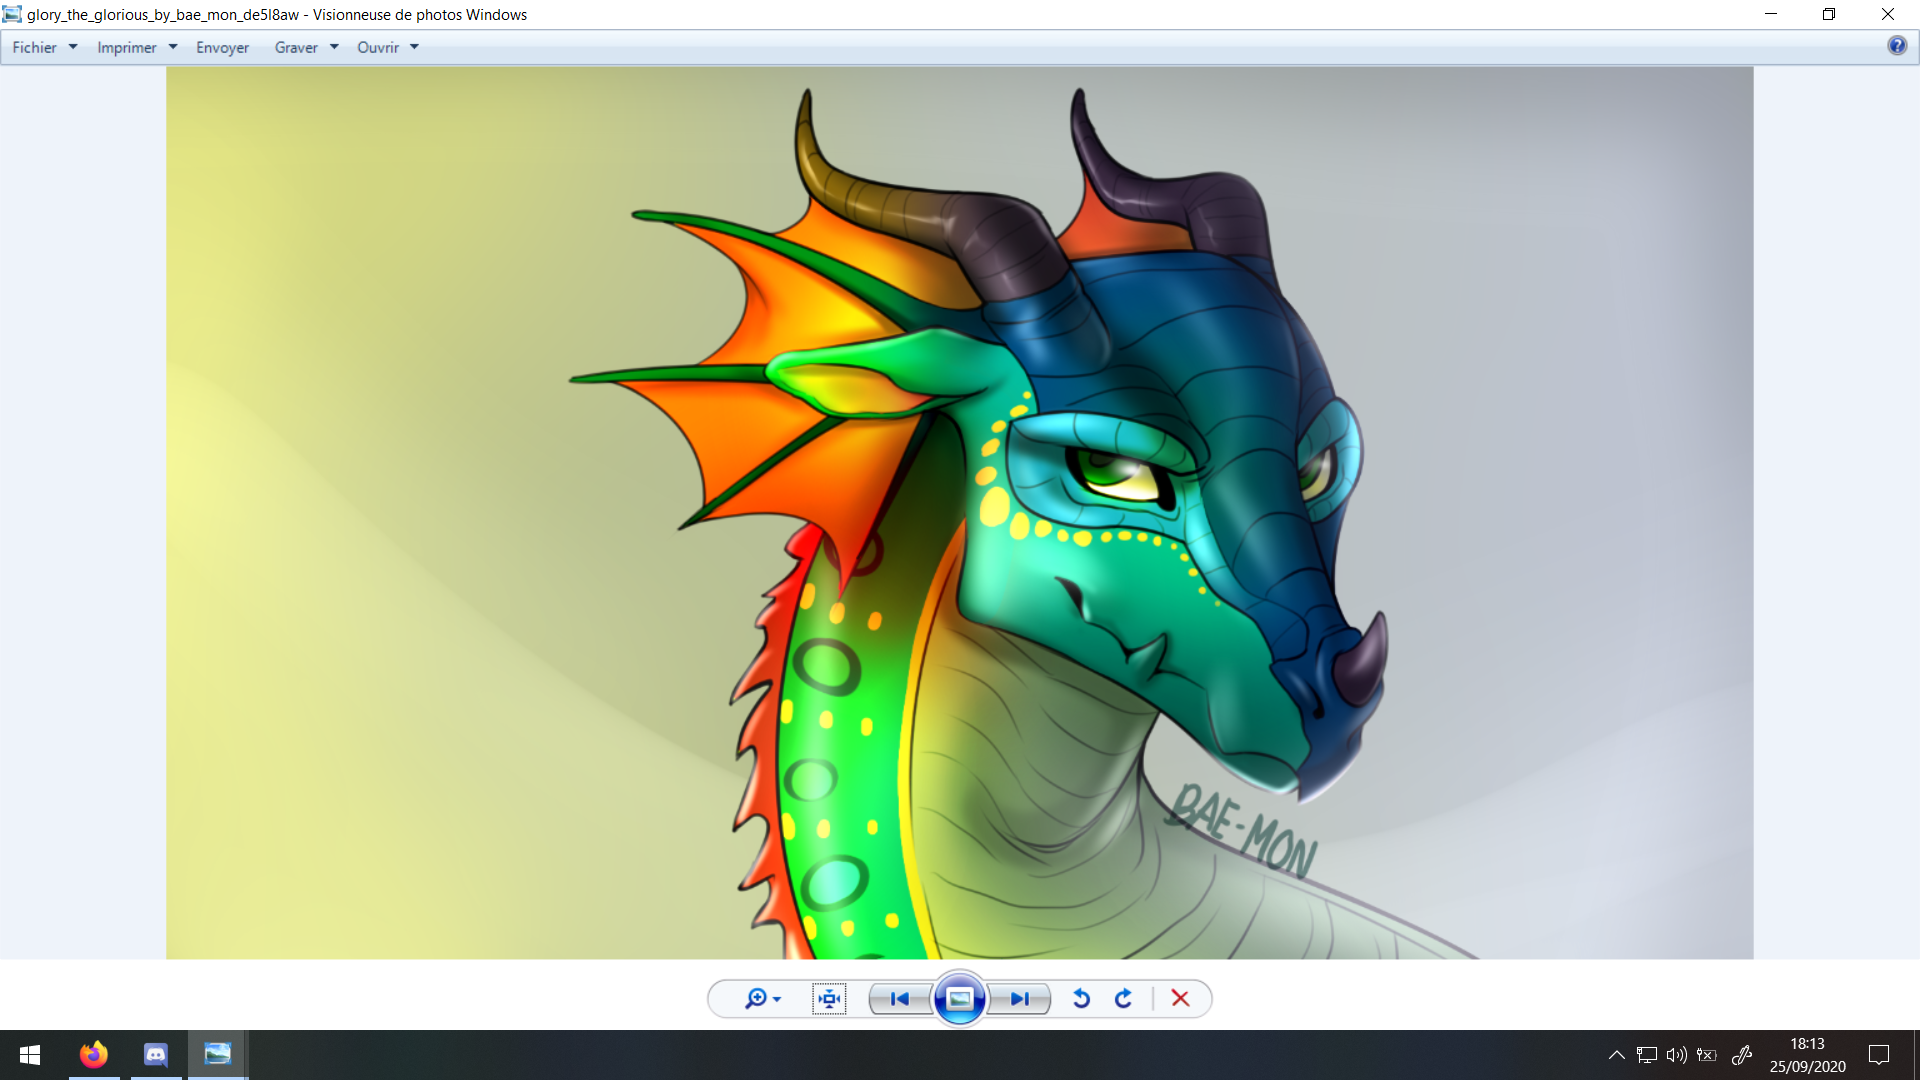Rotate the image clockwise

click(1123, 998)
